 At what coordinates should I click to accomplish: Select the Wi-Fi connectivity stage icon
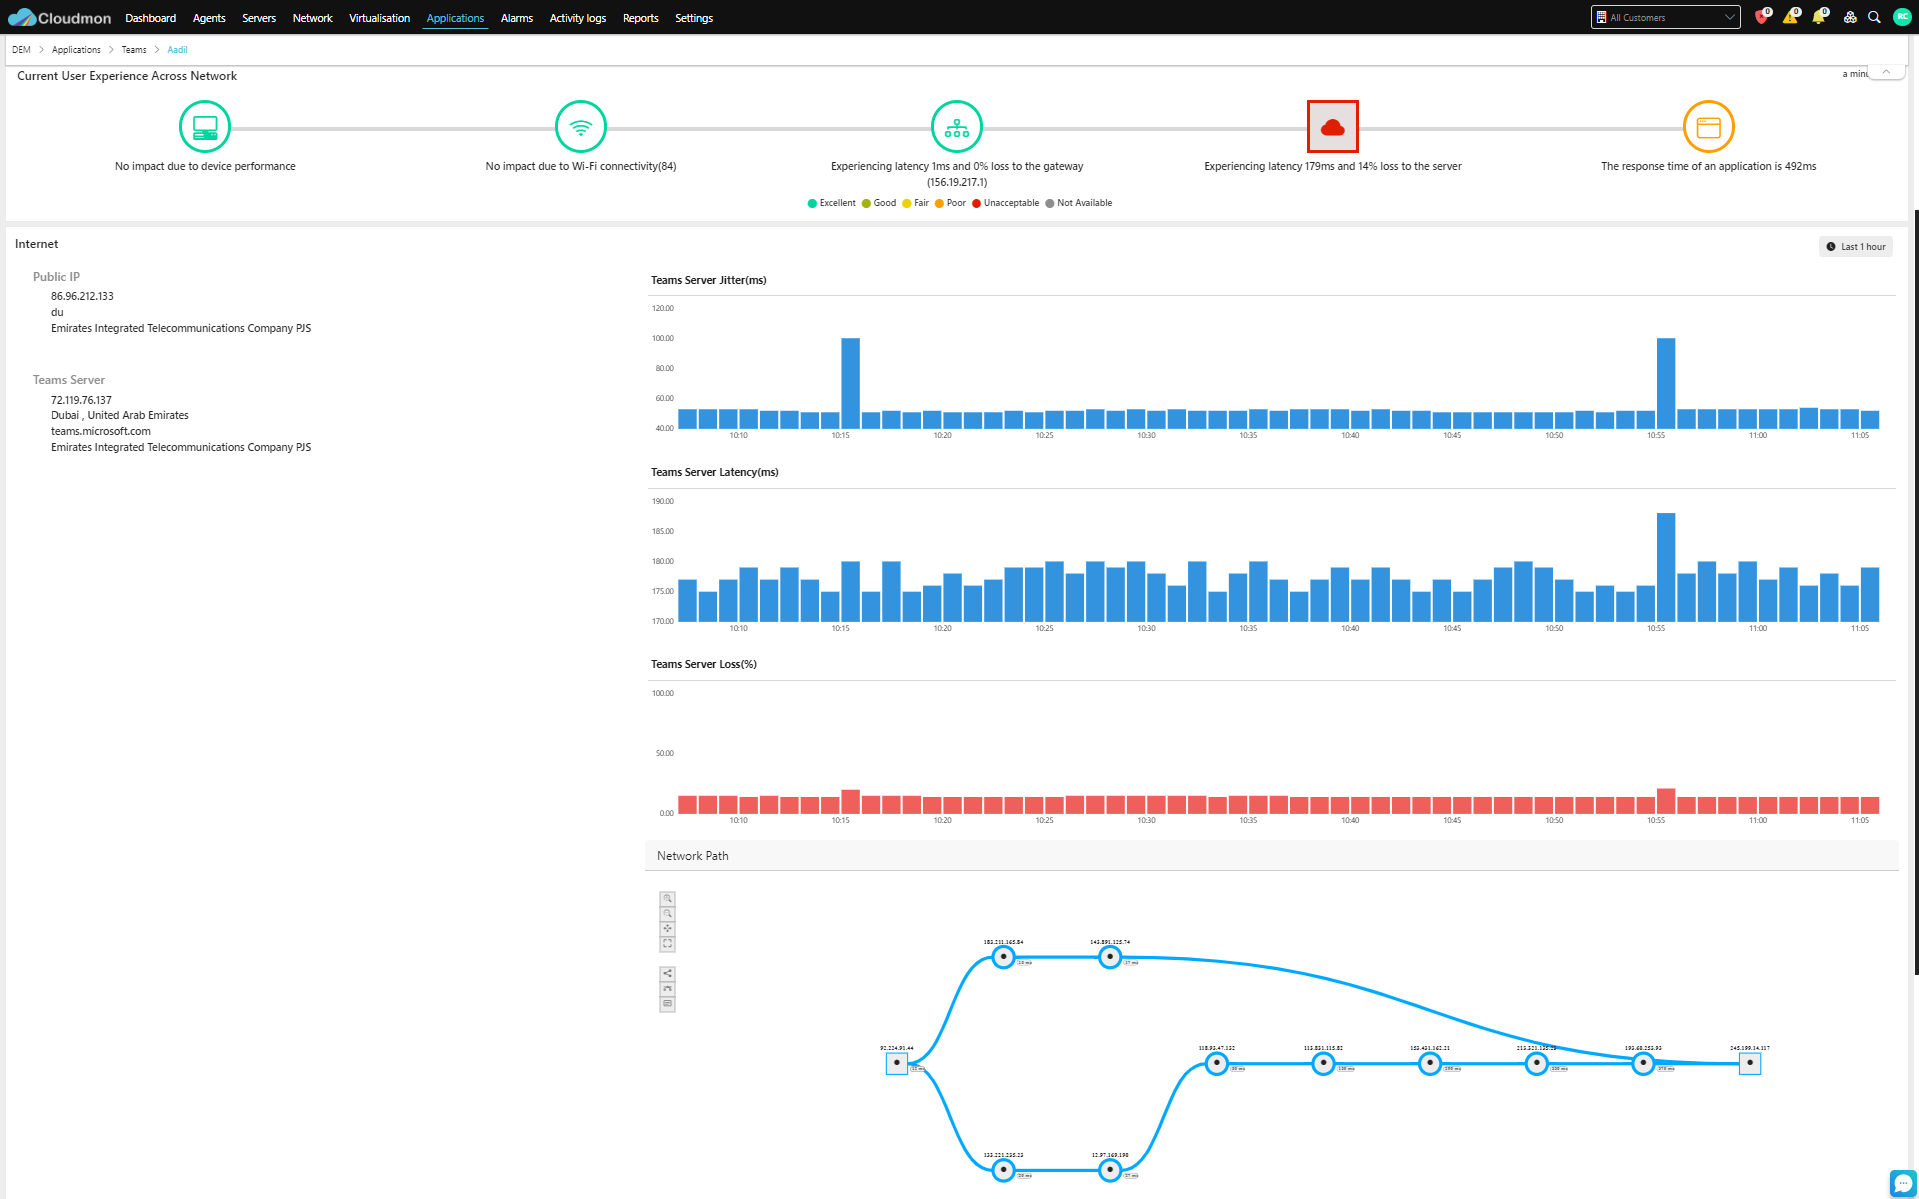point(581,127)
